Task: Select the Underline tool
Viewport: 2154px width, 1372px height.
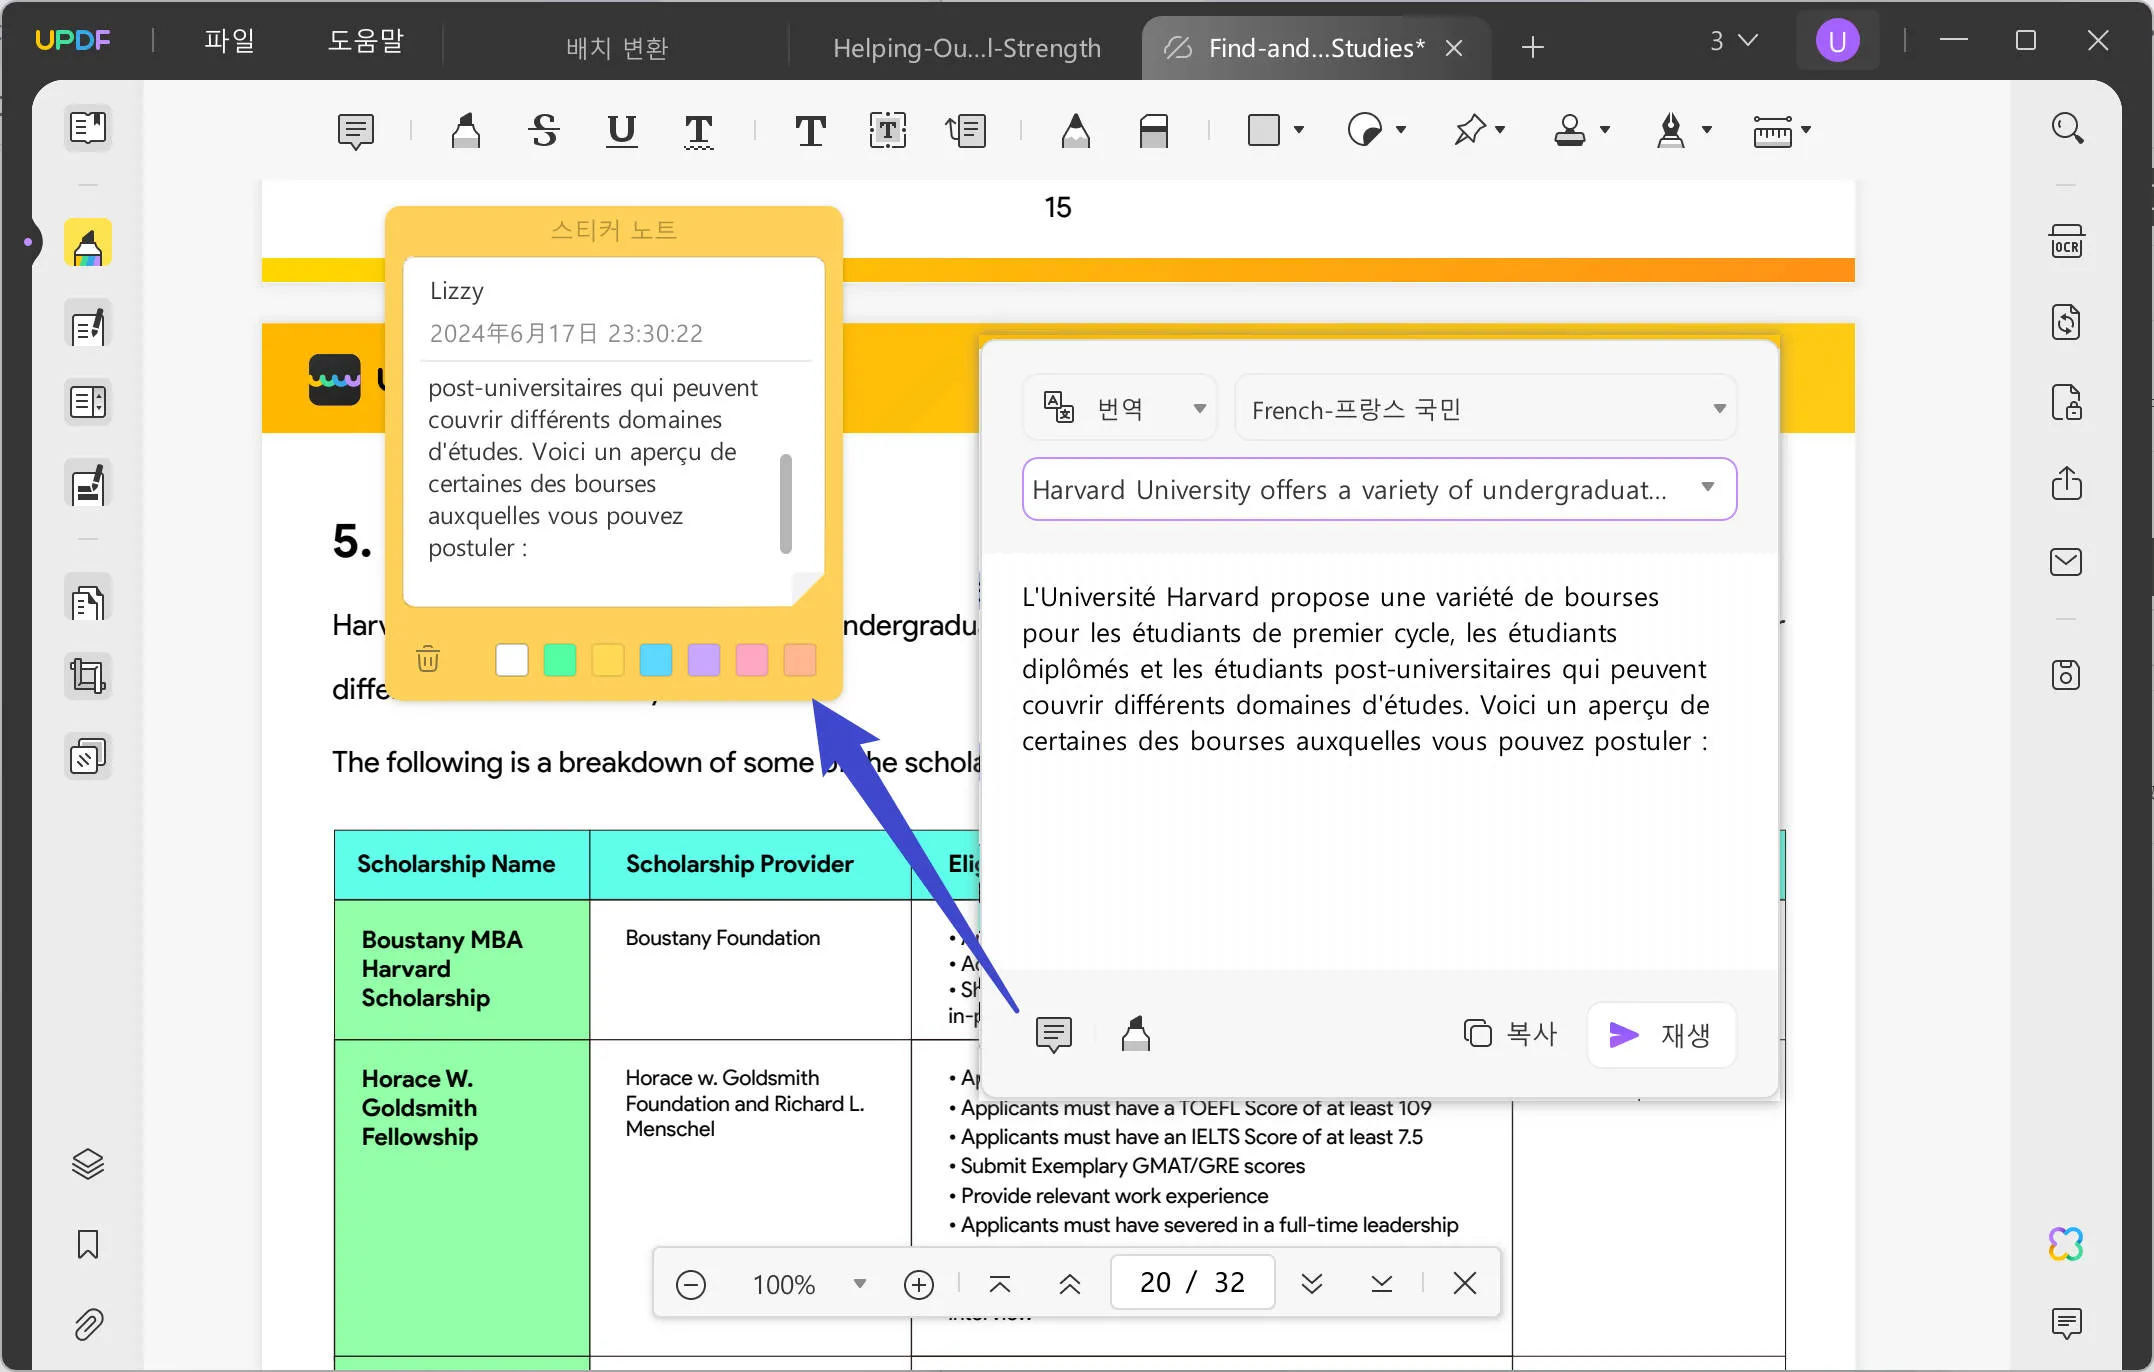Action: (622, 131)
